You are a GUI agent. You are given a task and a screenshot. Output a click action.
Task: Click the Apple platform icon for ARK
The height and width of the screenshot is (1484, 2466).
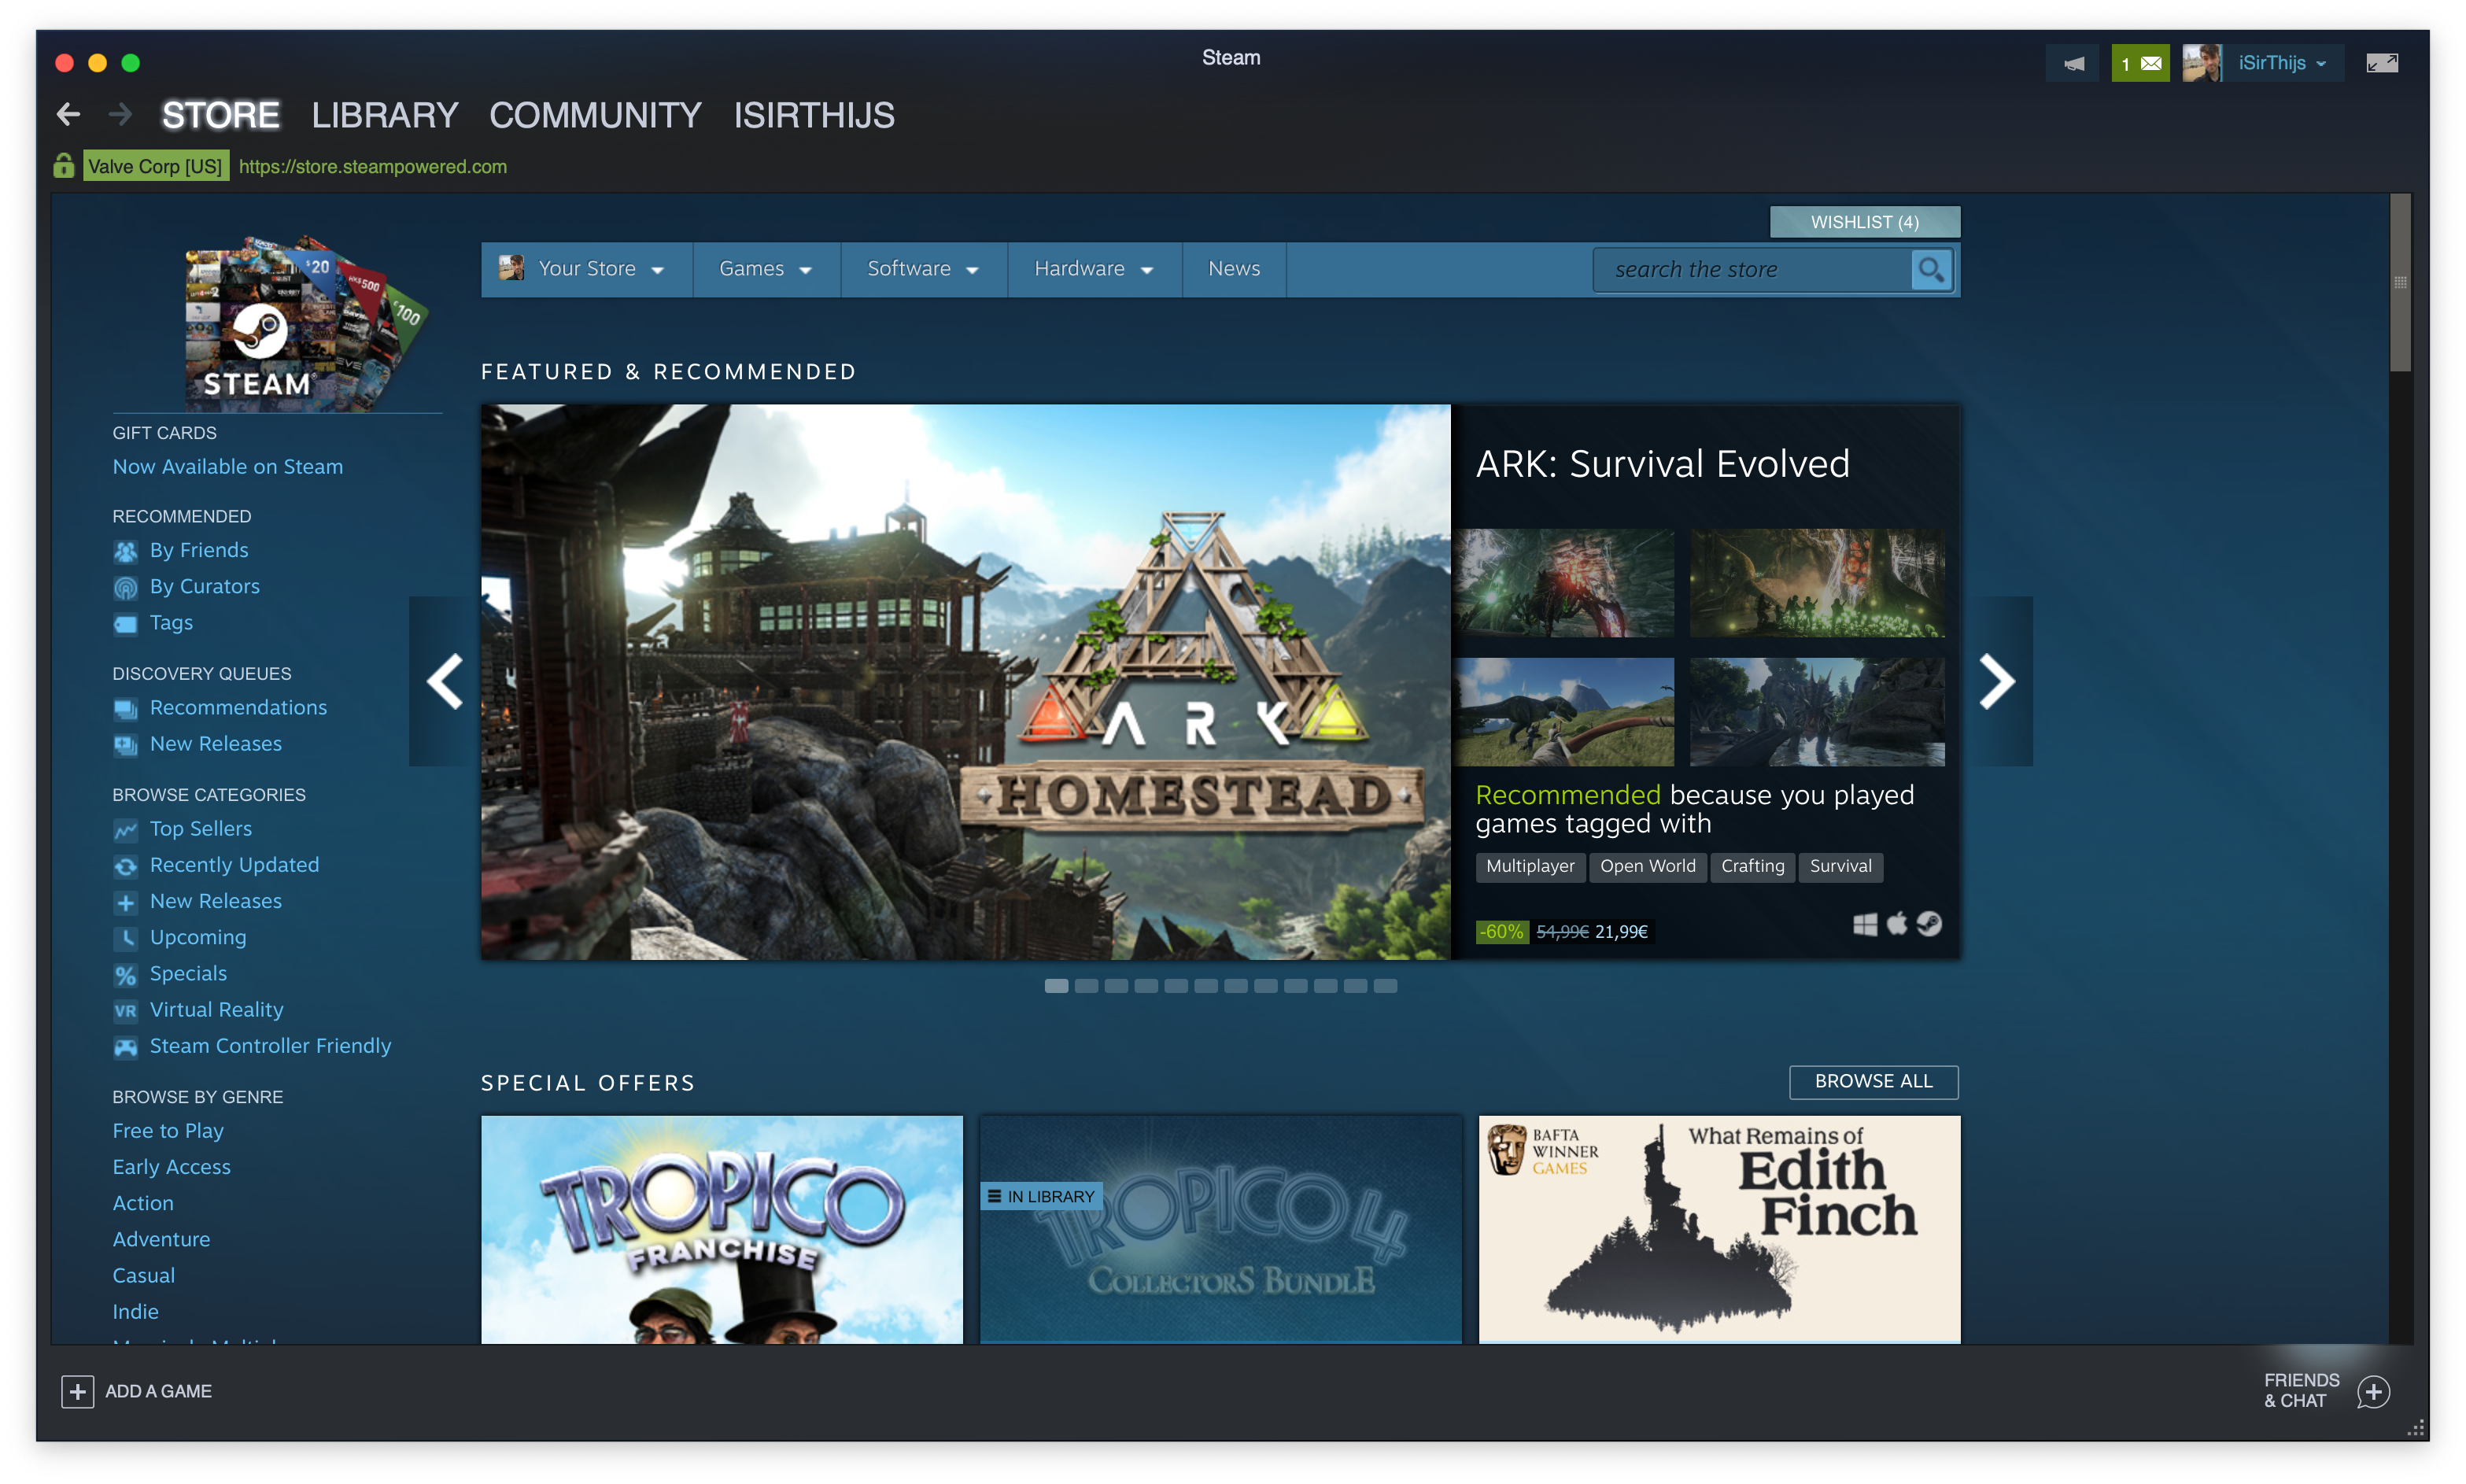(x=1896, y=923)
